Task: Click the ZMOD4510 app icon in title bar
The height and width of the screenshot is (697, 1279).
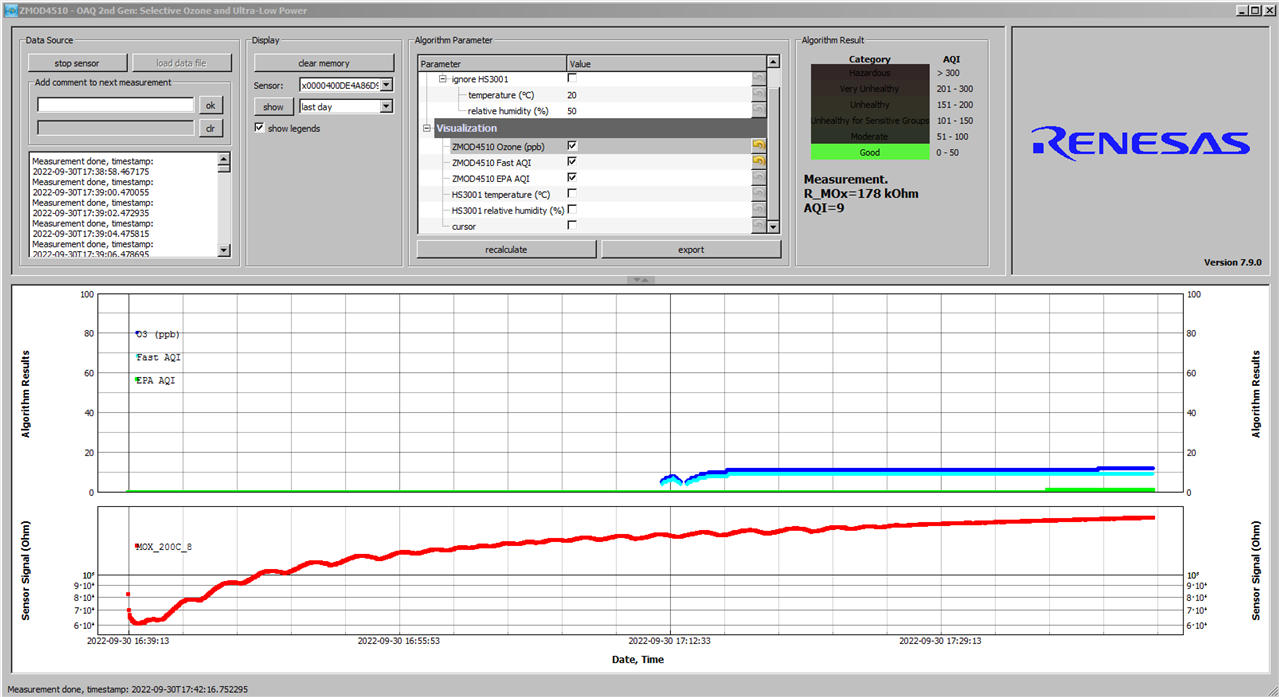Action: coord(10,10)
